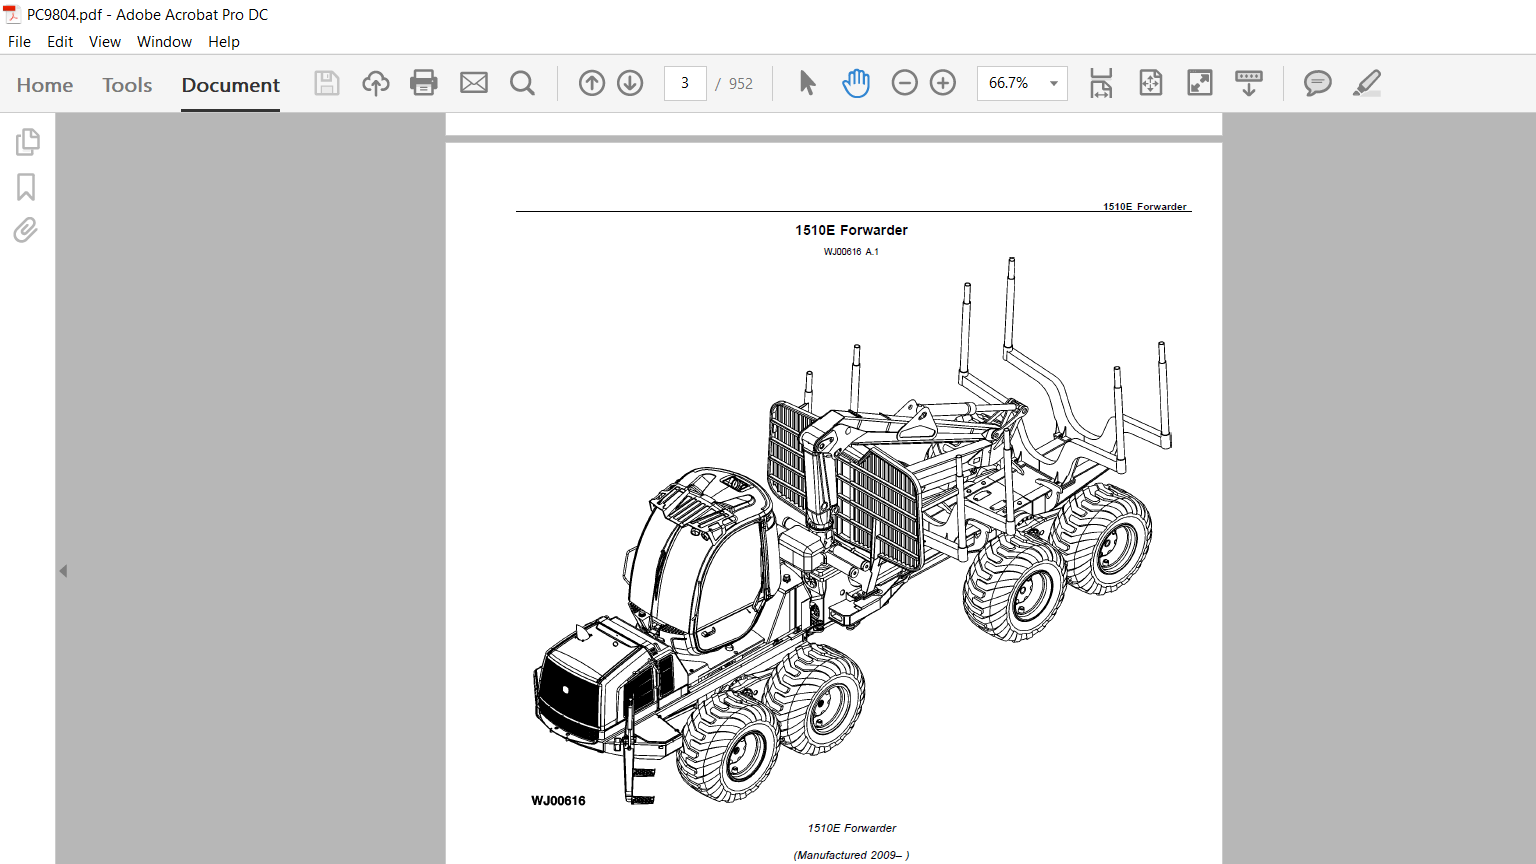Click the total pages count 952

[741, 84]
